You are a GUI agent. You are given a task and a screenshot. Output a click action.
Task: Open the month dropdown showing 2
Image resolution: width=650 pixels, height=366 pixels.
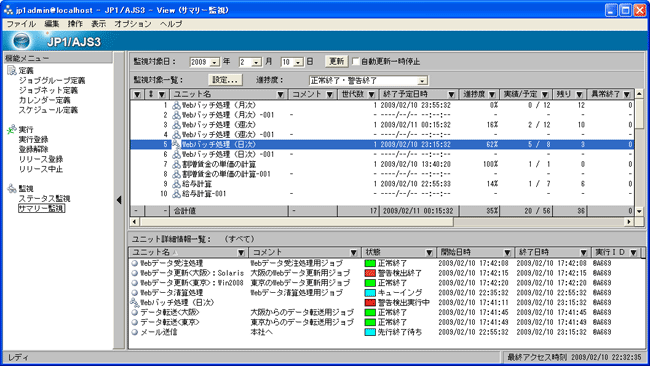pyautogui.click(x=257, y=62)
